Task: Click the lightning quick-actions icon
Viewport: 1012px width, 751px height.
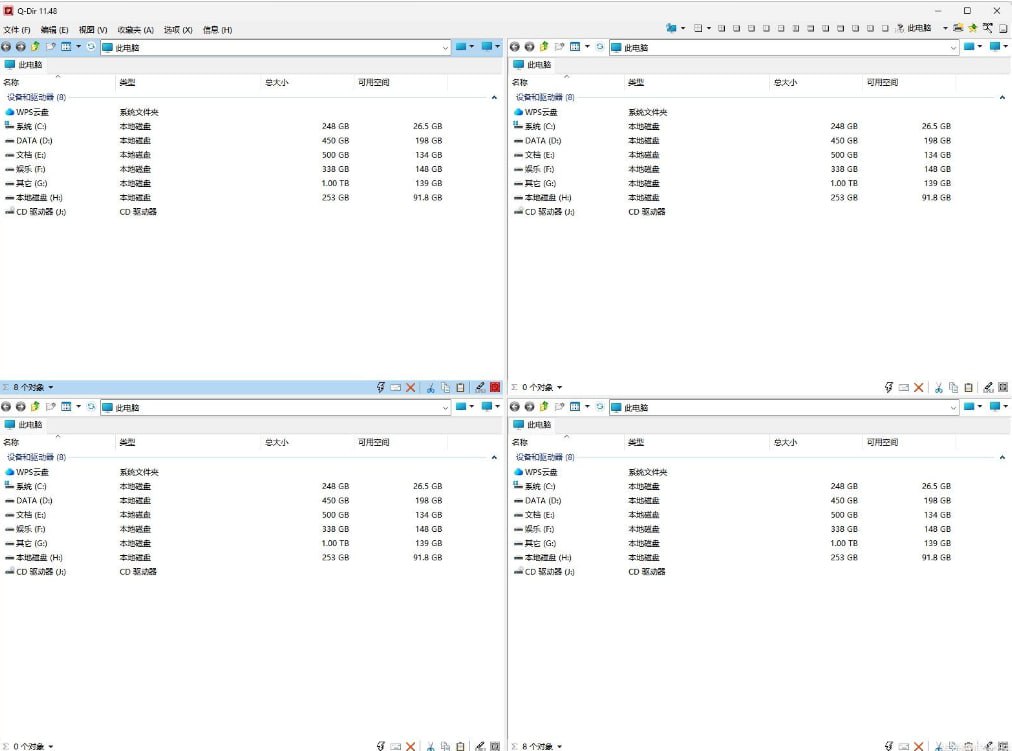Action: coord(381,387)
